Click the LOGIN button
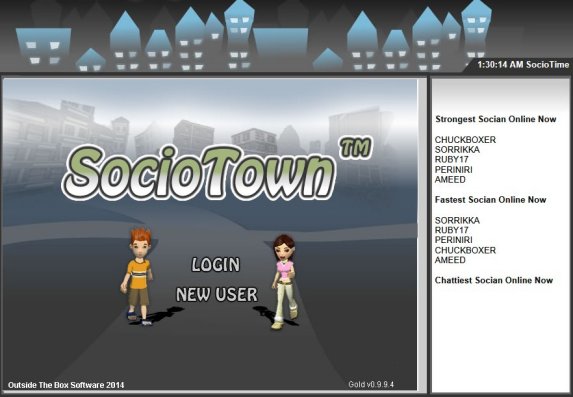The height and width of the screenshot is (397, 573). click(216, 264)
